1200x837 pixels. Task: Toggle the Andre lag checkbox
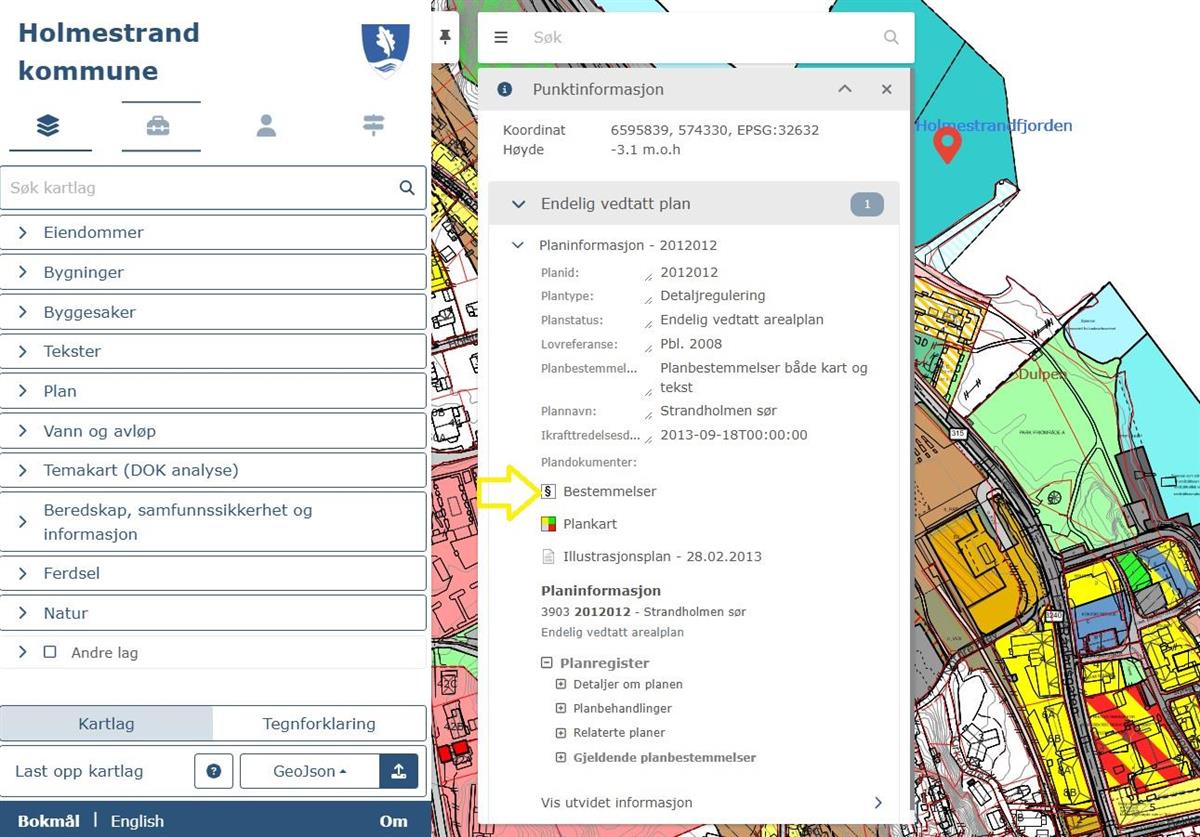pyautogui.click(x=50, y=652)
